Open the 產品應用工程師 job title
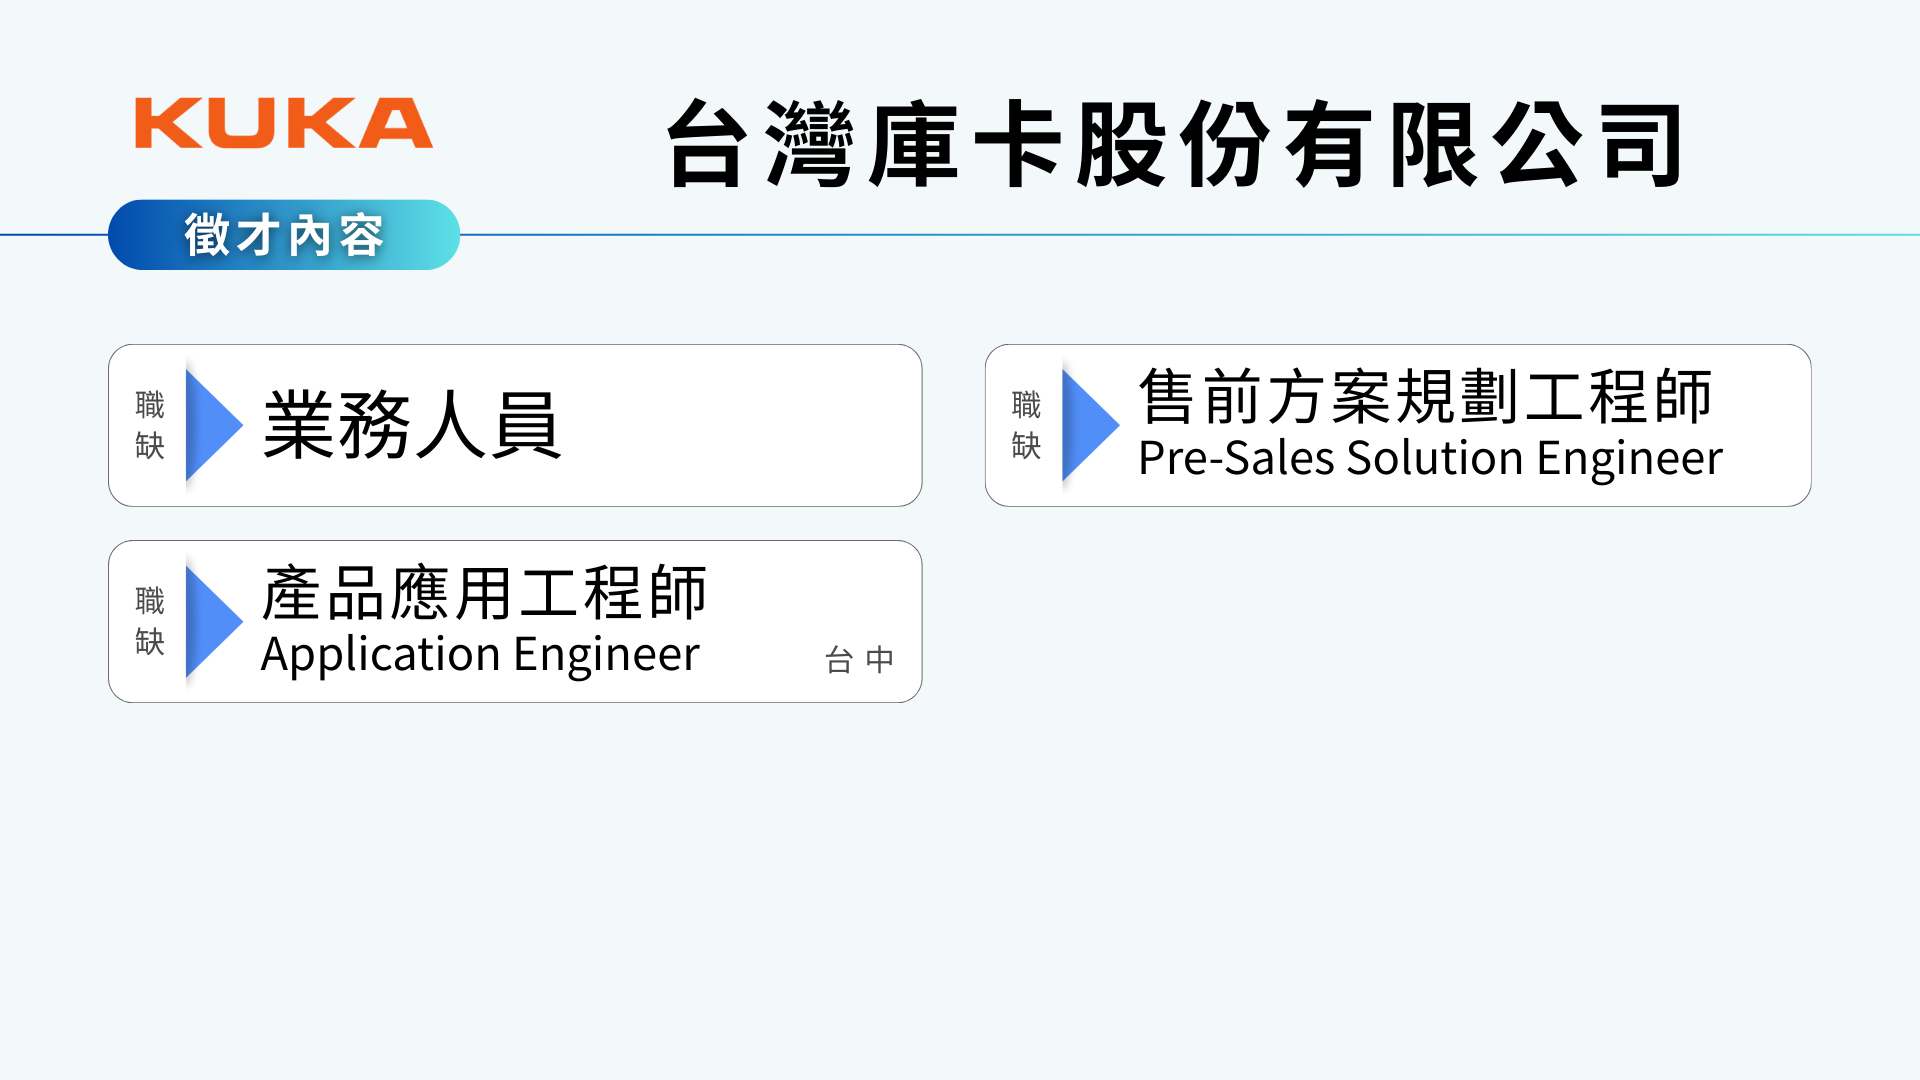Screen dimensions: 1920x1080 click(484, 593)
